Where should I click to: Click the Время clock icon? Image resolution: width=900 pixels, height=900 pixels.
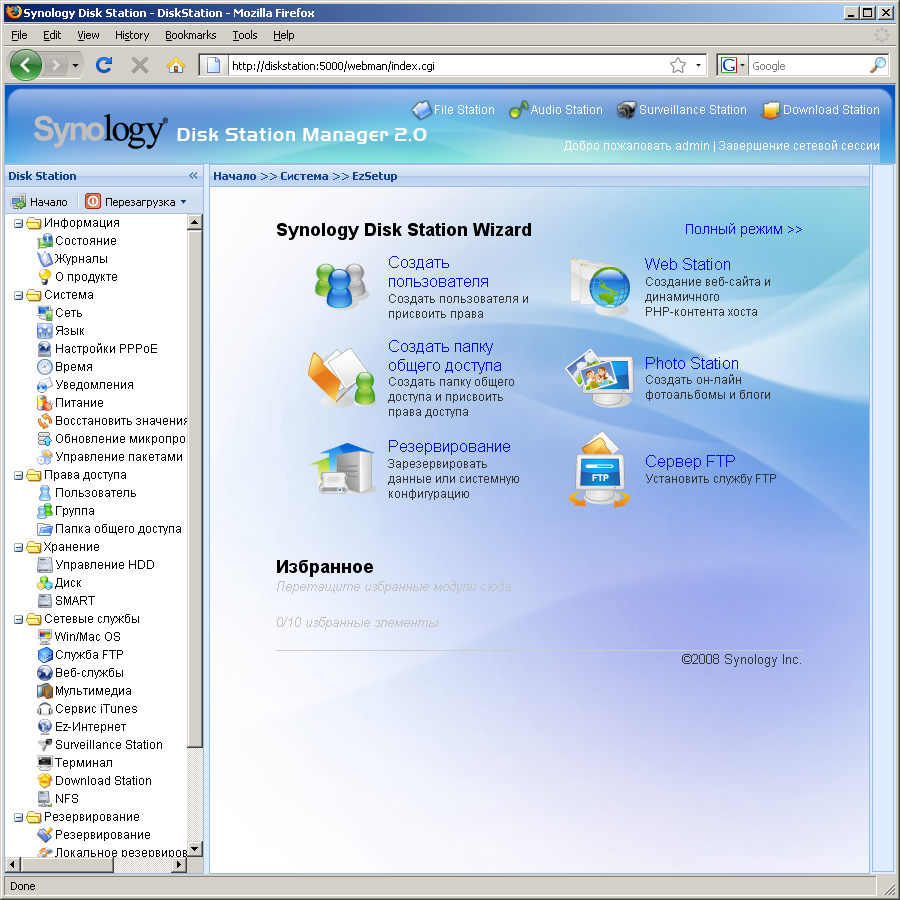tap(45, 367)
